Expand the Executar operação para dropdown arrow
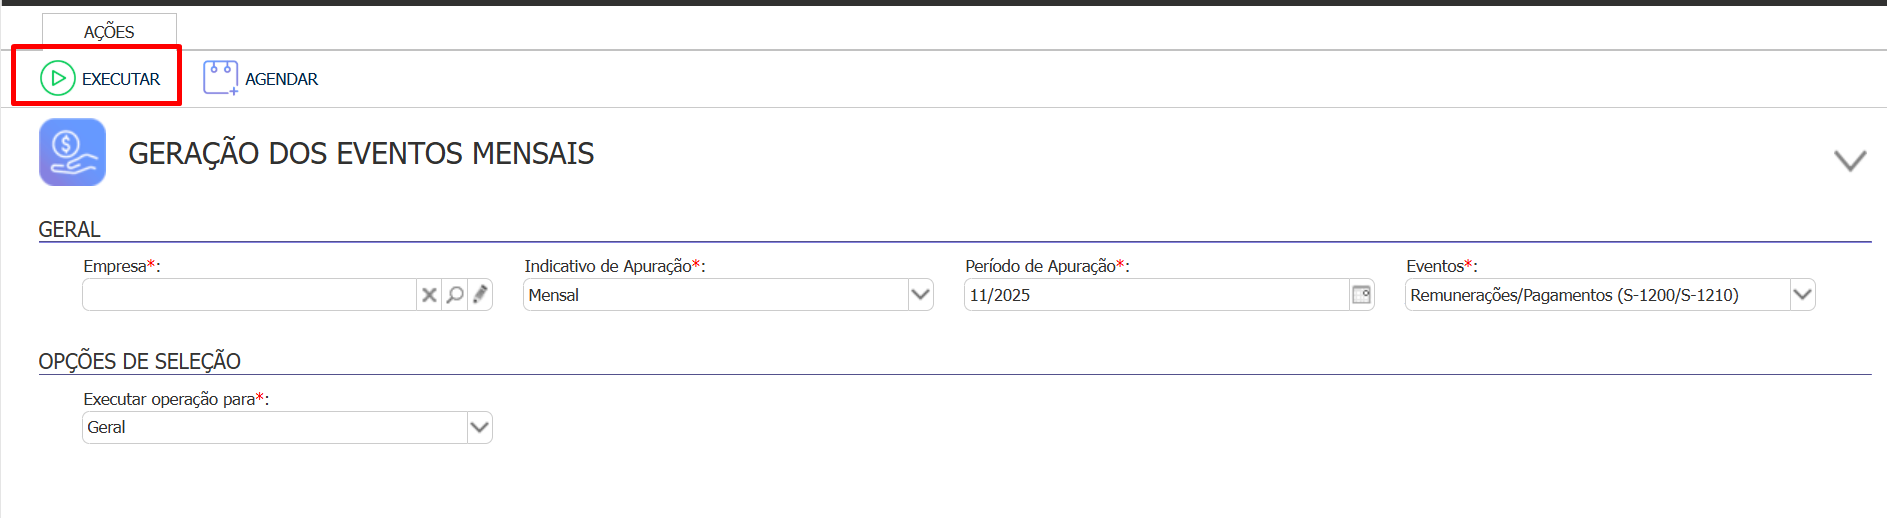The height and width of the screenshot is (518, 1887). coord(479,428)
